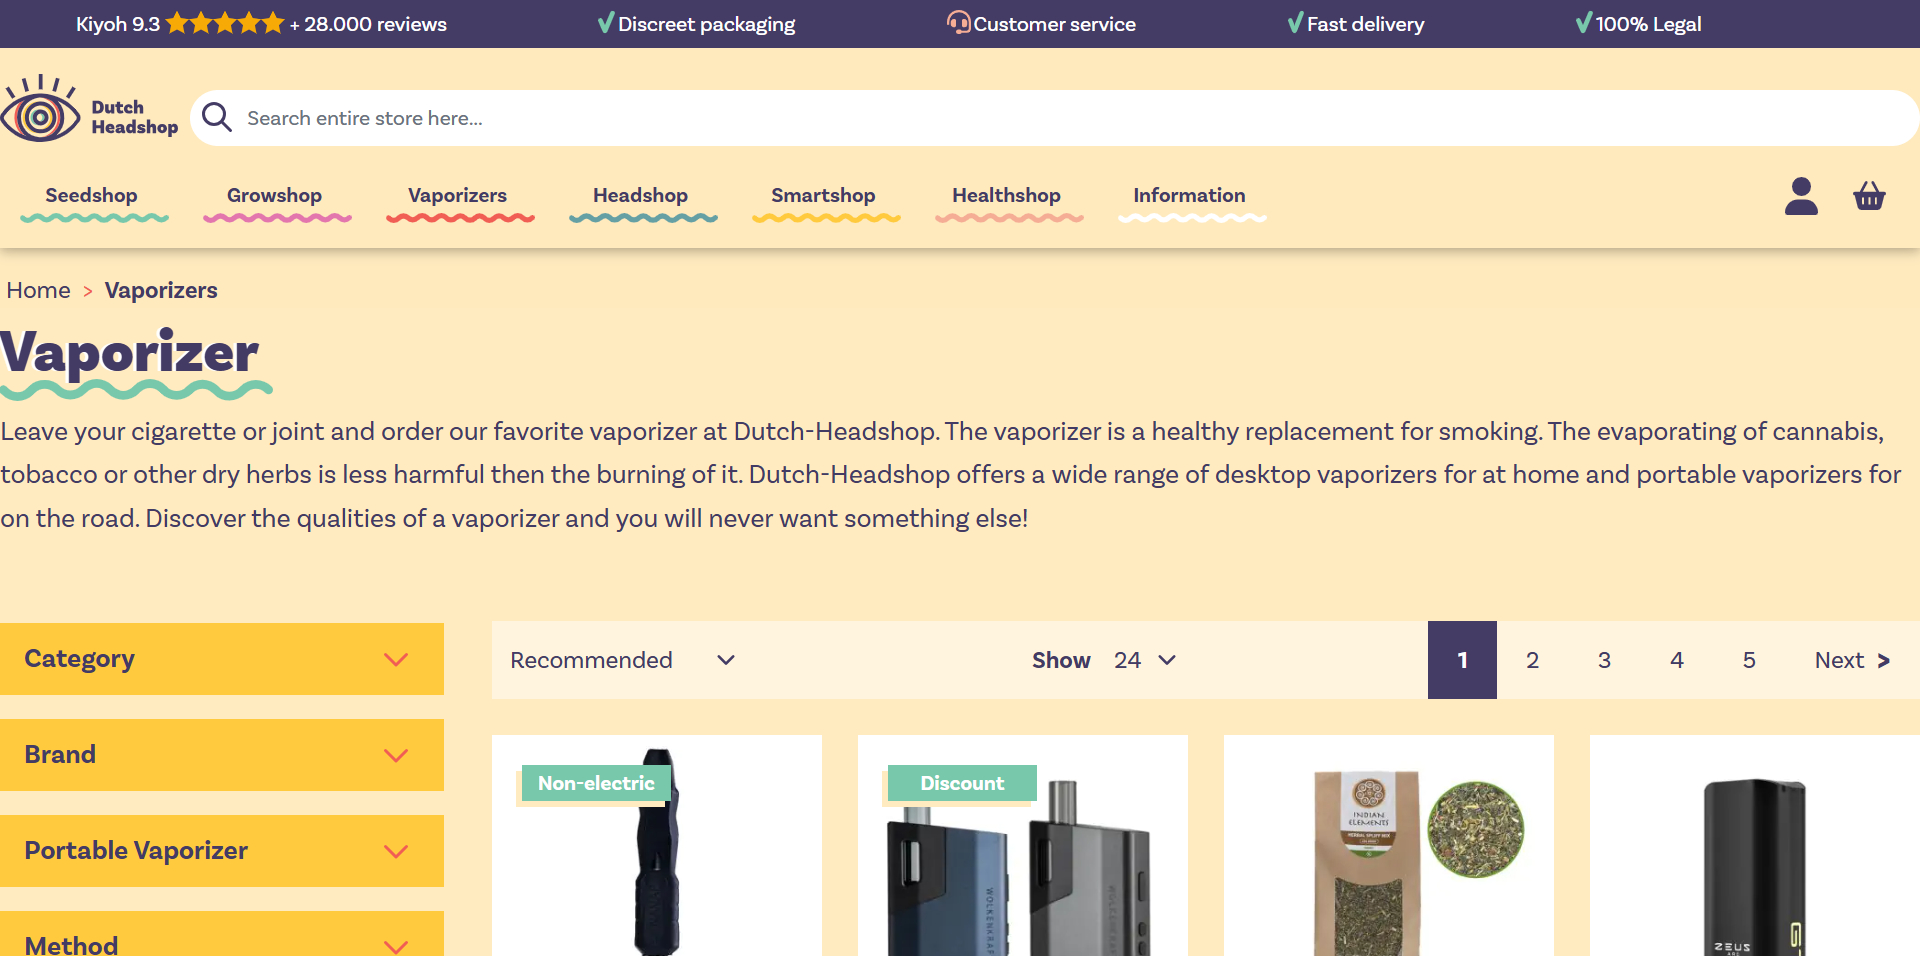
Task: Click the search magnifying glass icon
Action: 217,118
